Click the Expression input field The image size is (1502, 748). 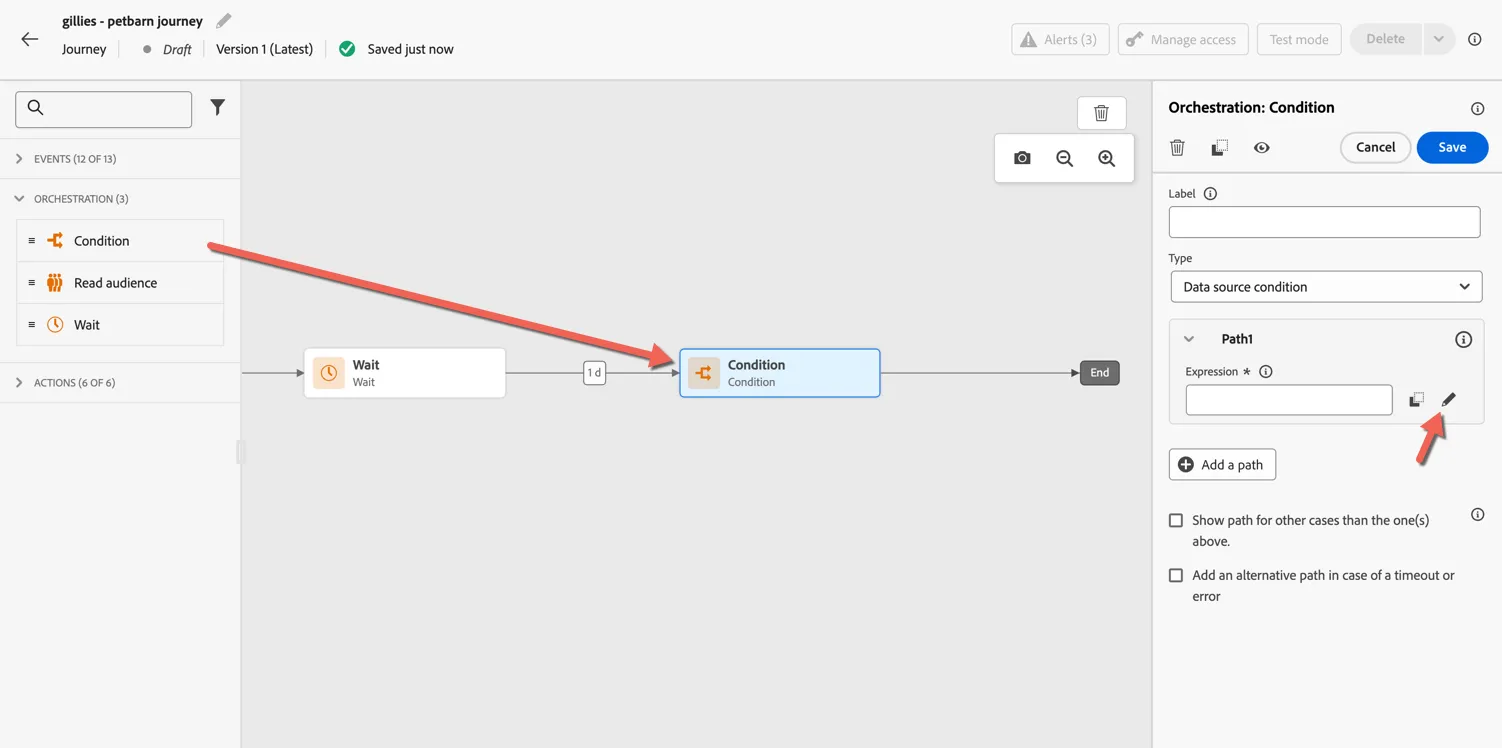click(1289, 400)
